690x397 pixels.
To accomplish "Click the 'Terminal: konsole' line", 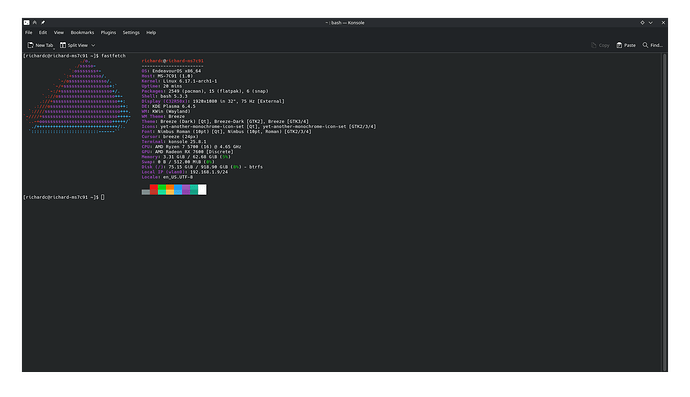I will click(x=174, y=142).
